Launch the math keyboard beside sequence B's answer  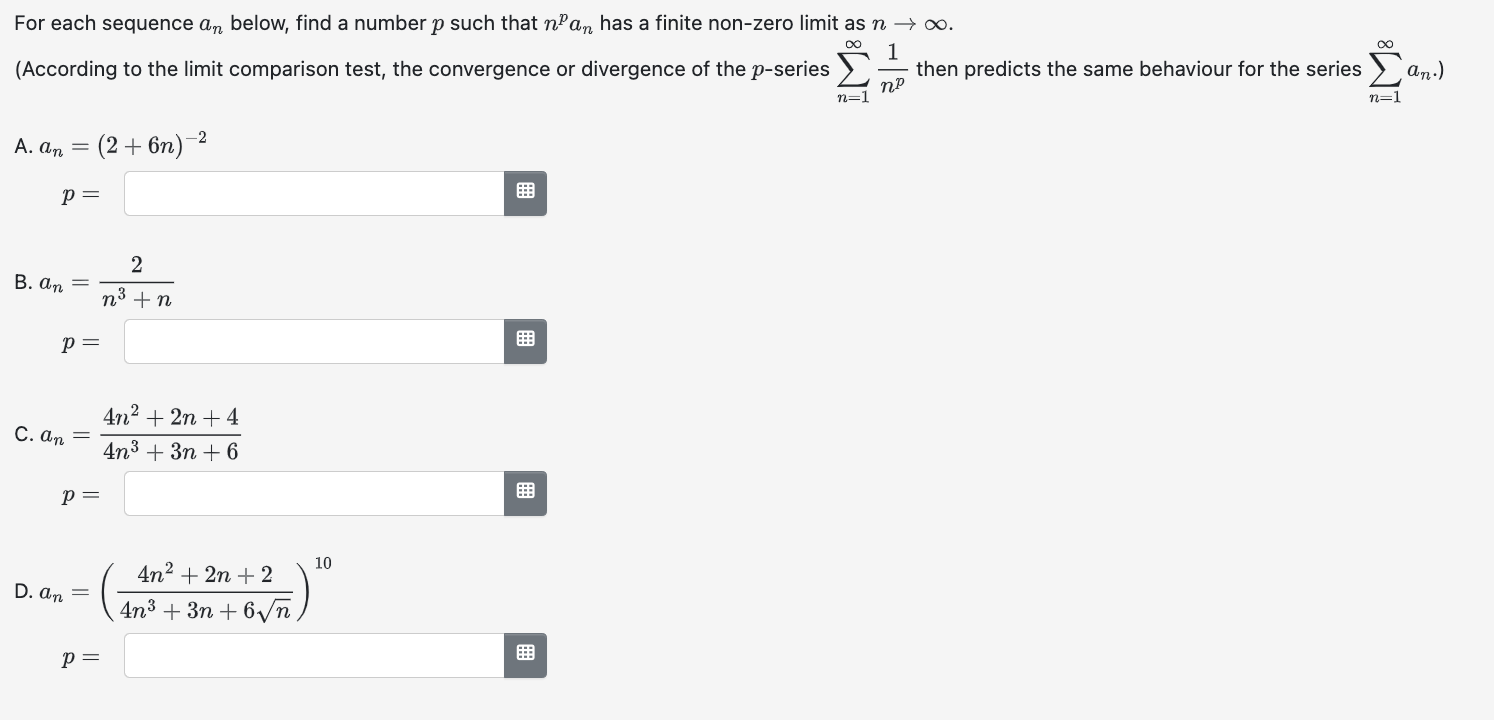click(524, 341)
